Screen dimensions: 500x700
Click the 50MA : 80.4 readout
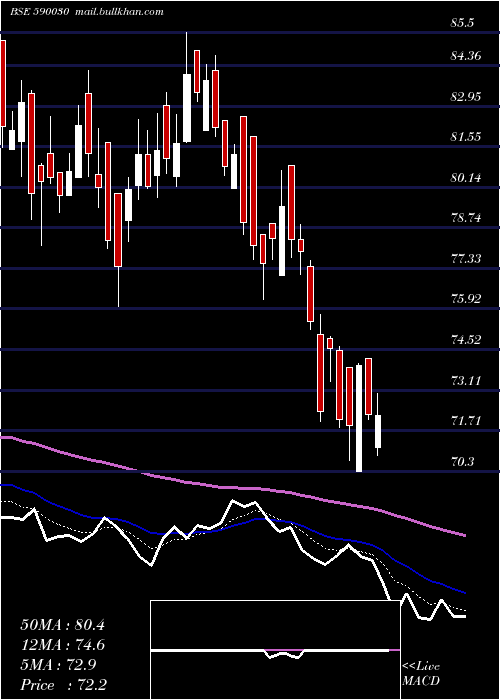(62, 625)
